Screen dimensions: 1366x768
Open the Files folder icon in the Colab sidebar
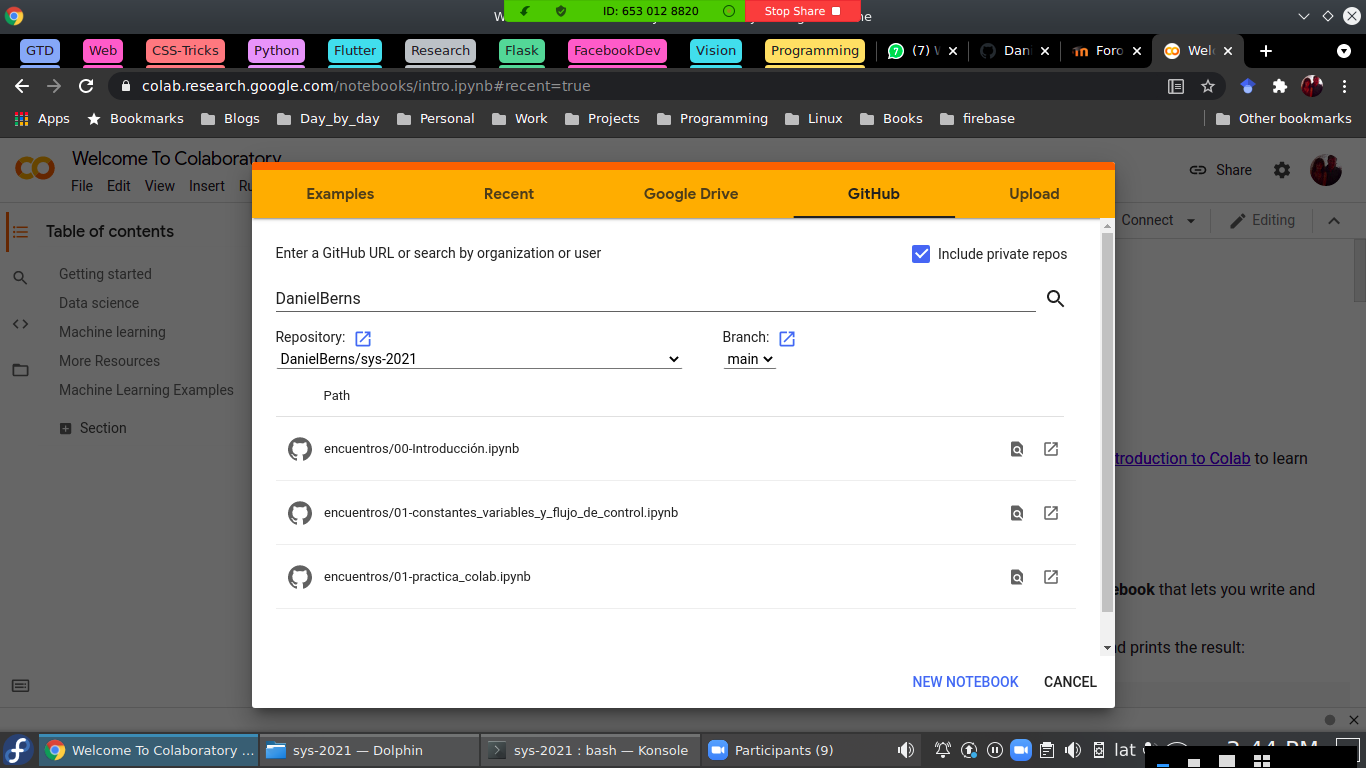[x=20, y=370]
